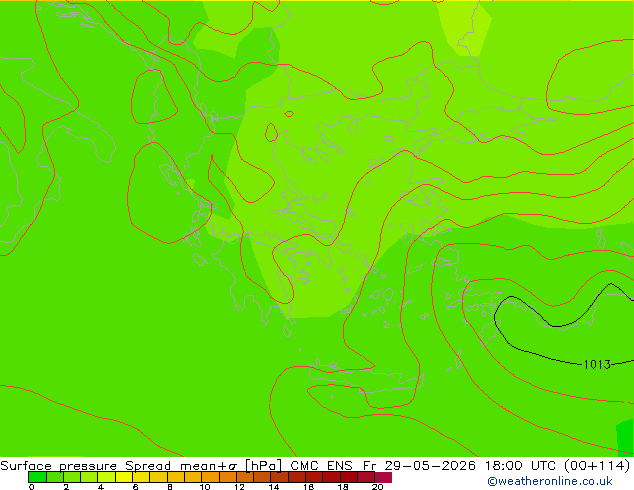
Task: Click the 1013 isobar label
Action: pyautogui.click(x=597, y=365)
